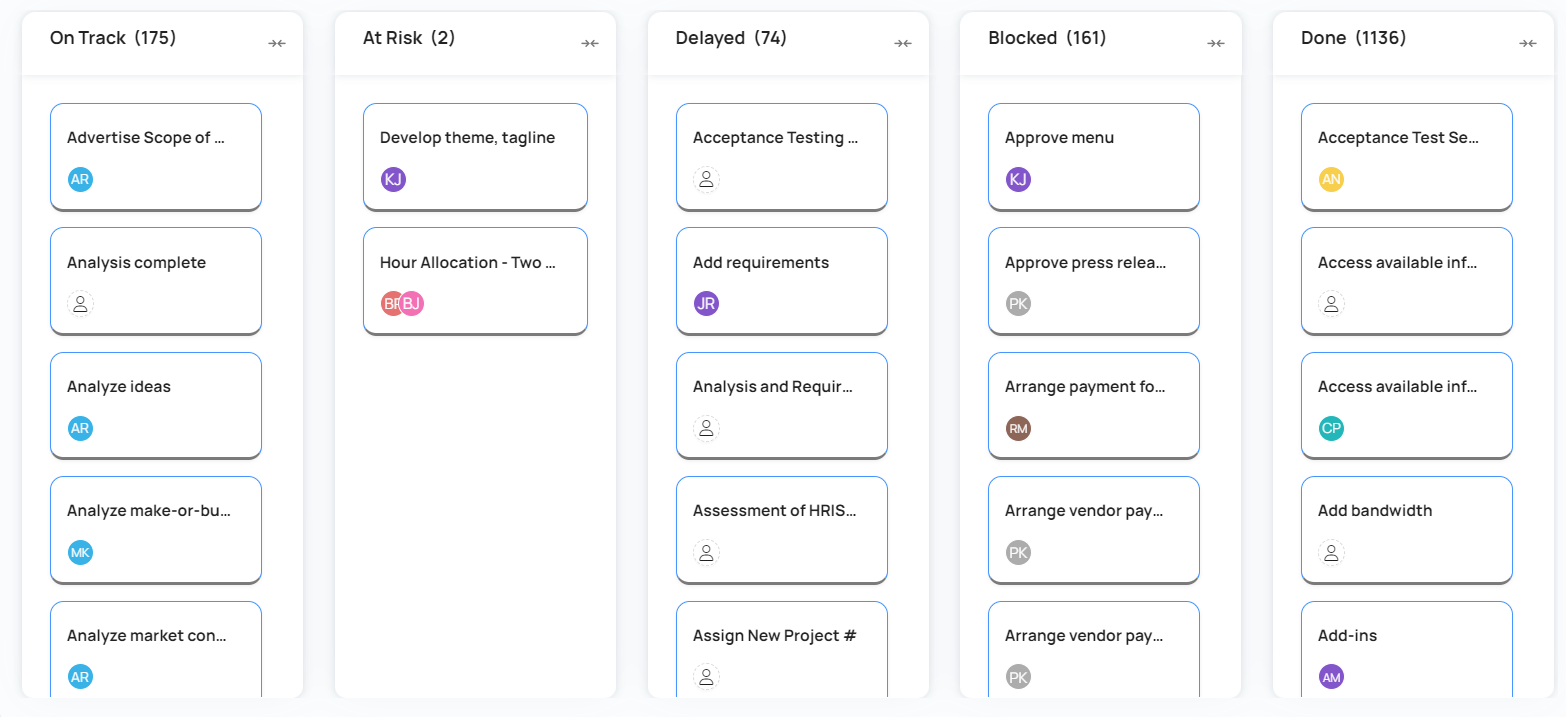Click RM avatar on Arrange payment card
This screenshot has height=717, width=1566.
(x=1018, y=429)
